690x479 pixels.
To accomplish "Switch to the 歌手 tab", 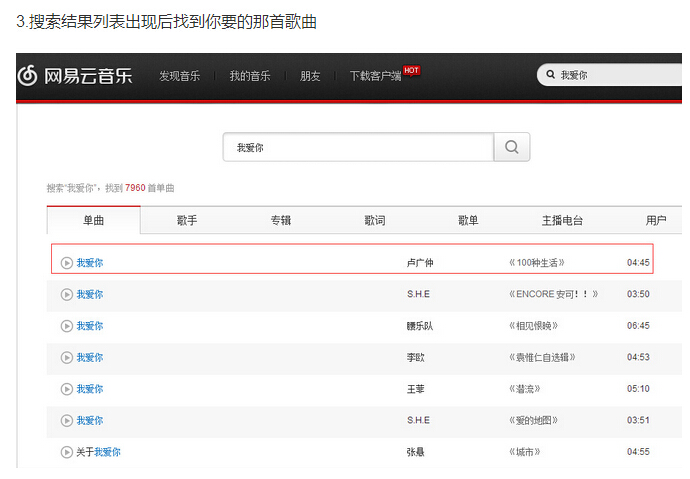I will 187,220.
